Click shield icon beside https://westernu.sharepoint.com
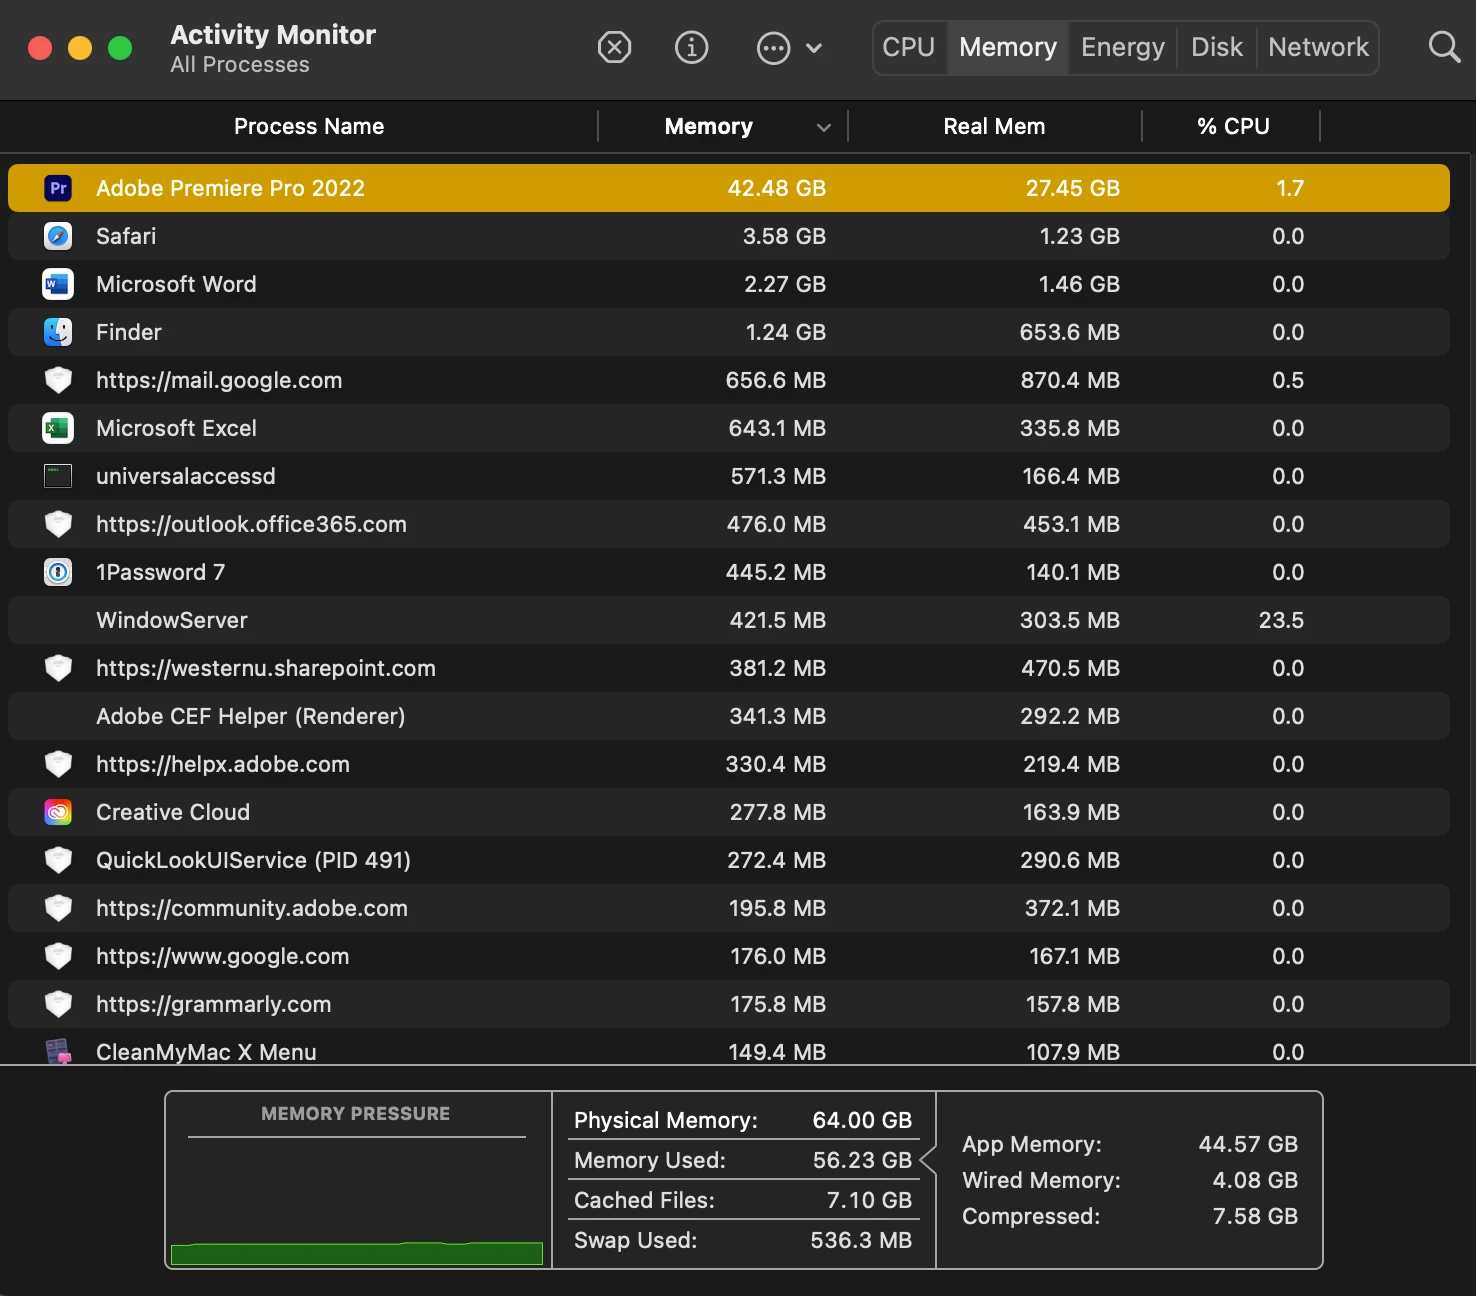The width and height of the screenshot is (1476, 1296). point(58,668)
